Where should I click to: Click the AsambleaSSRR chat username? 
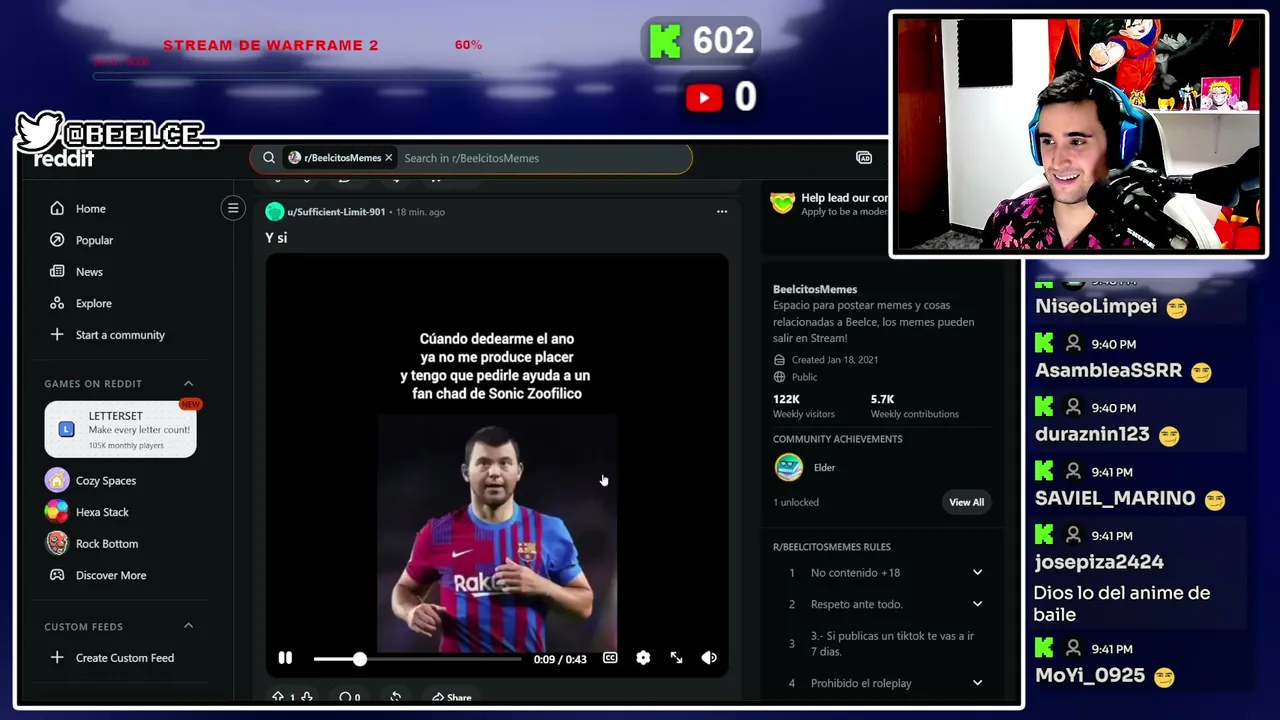click(1108, 370)
